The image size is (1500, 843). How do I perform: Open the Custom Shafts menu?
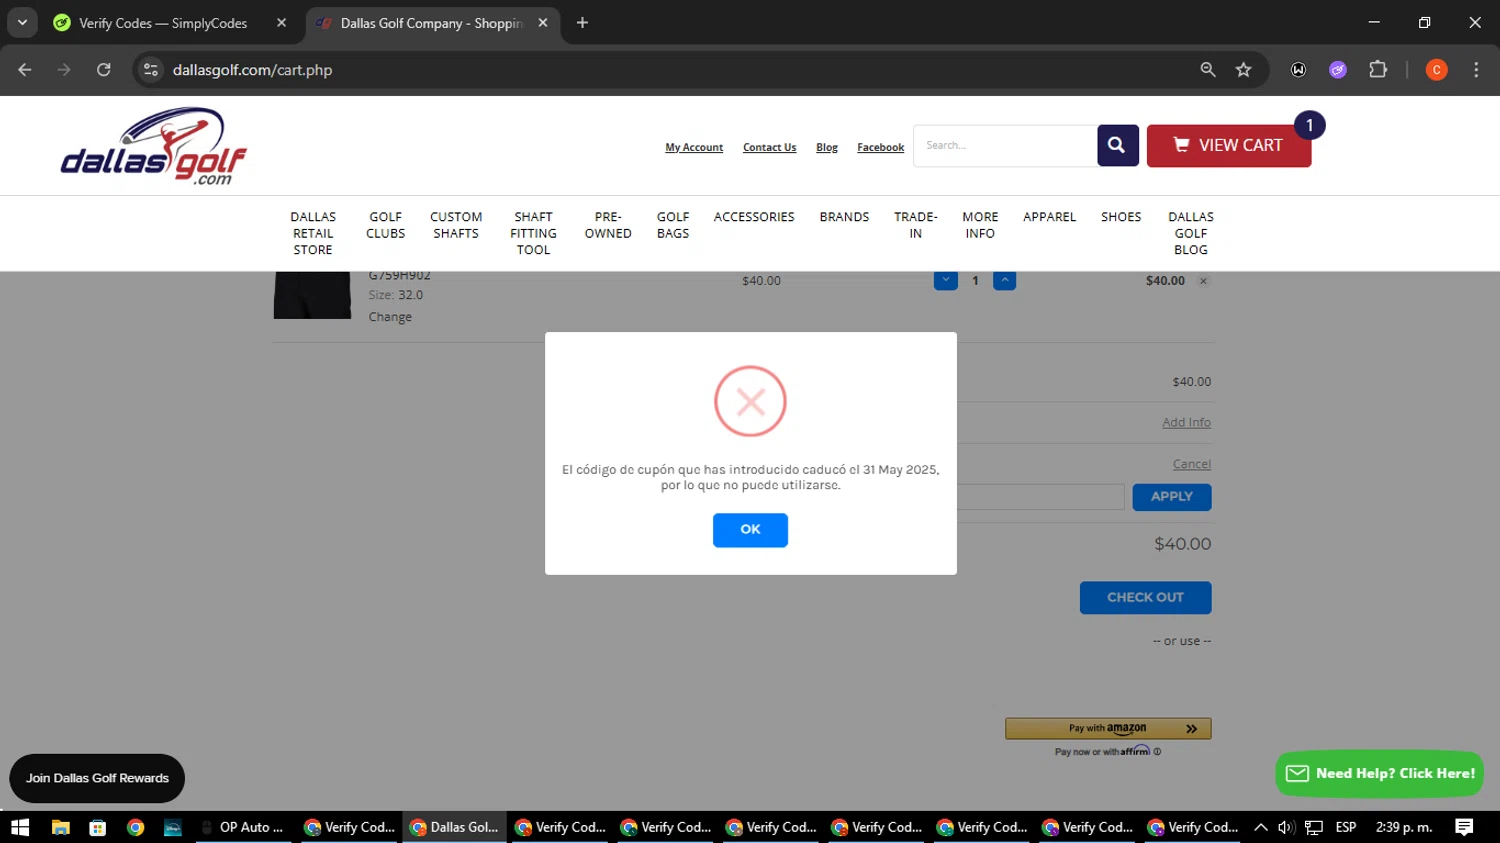[x=456, y=225]
